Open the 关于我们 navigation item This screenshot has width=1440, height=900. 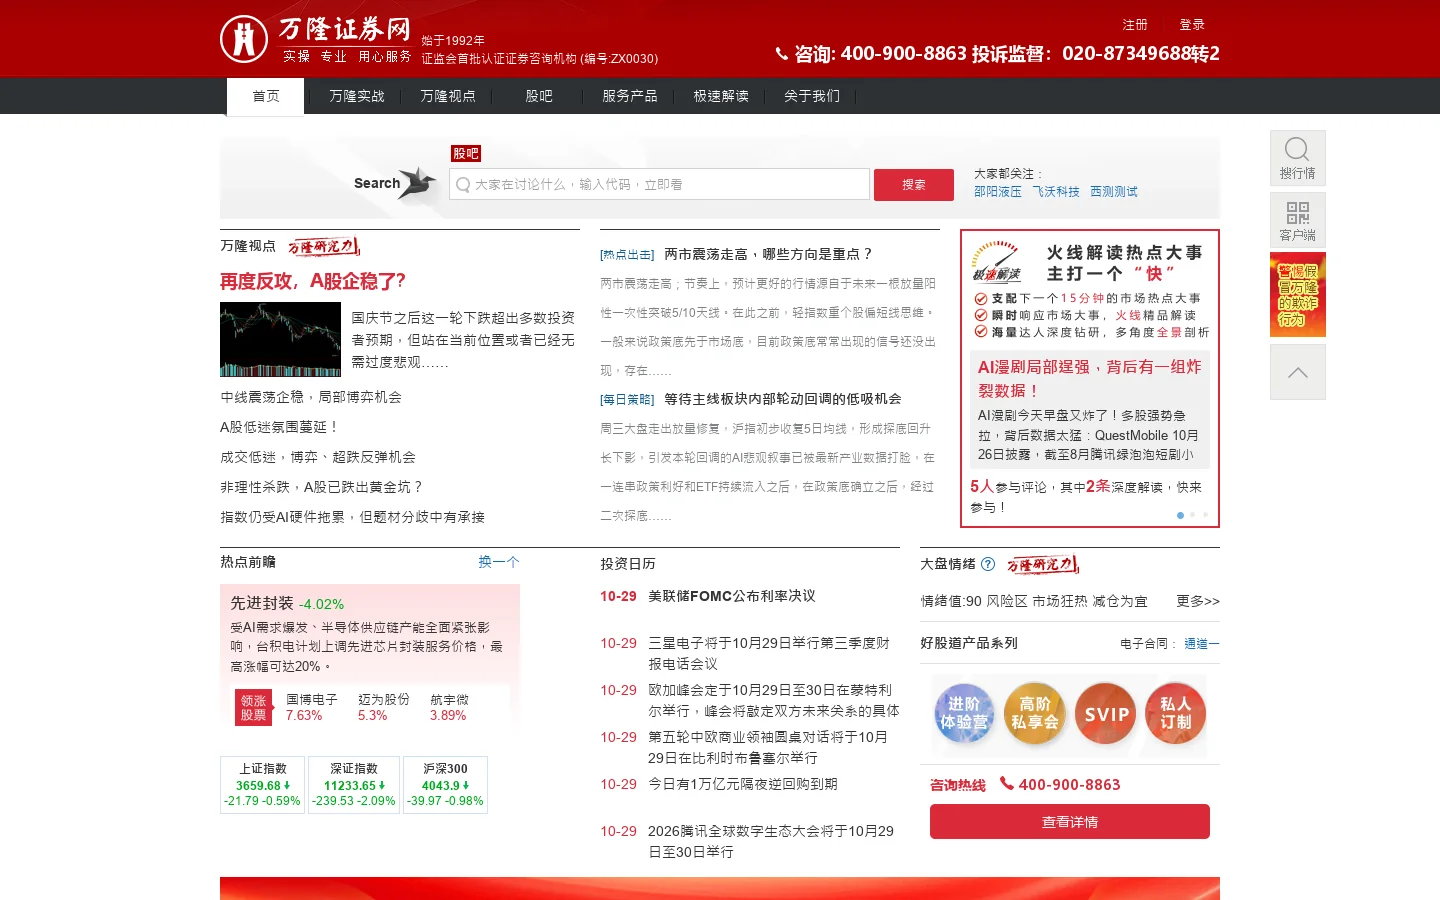point(812,96)
